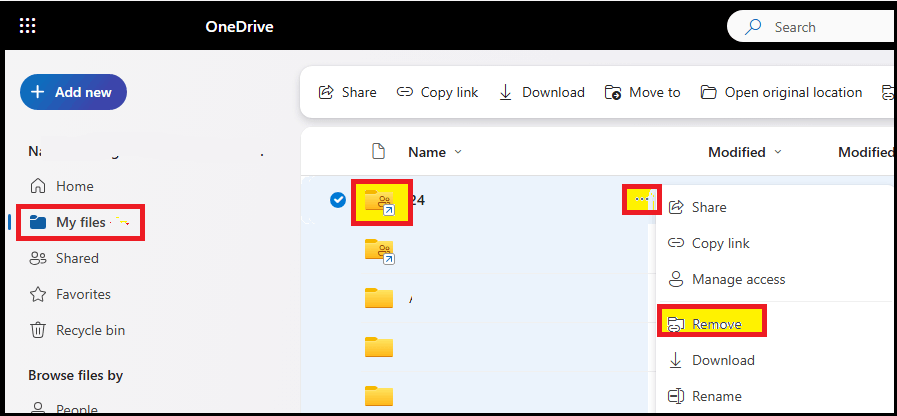Open the second shared shortcut folder
Viewport: 897px width, 416px height.
coord(380,251)
